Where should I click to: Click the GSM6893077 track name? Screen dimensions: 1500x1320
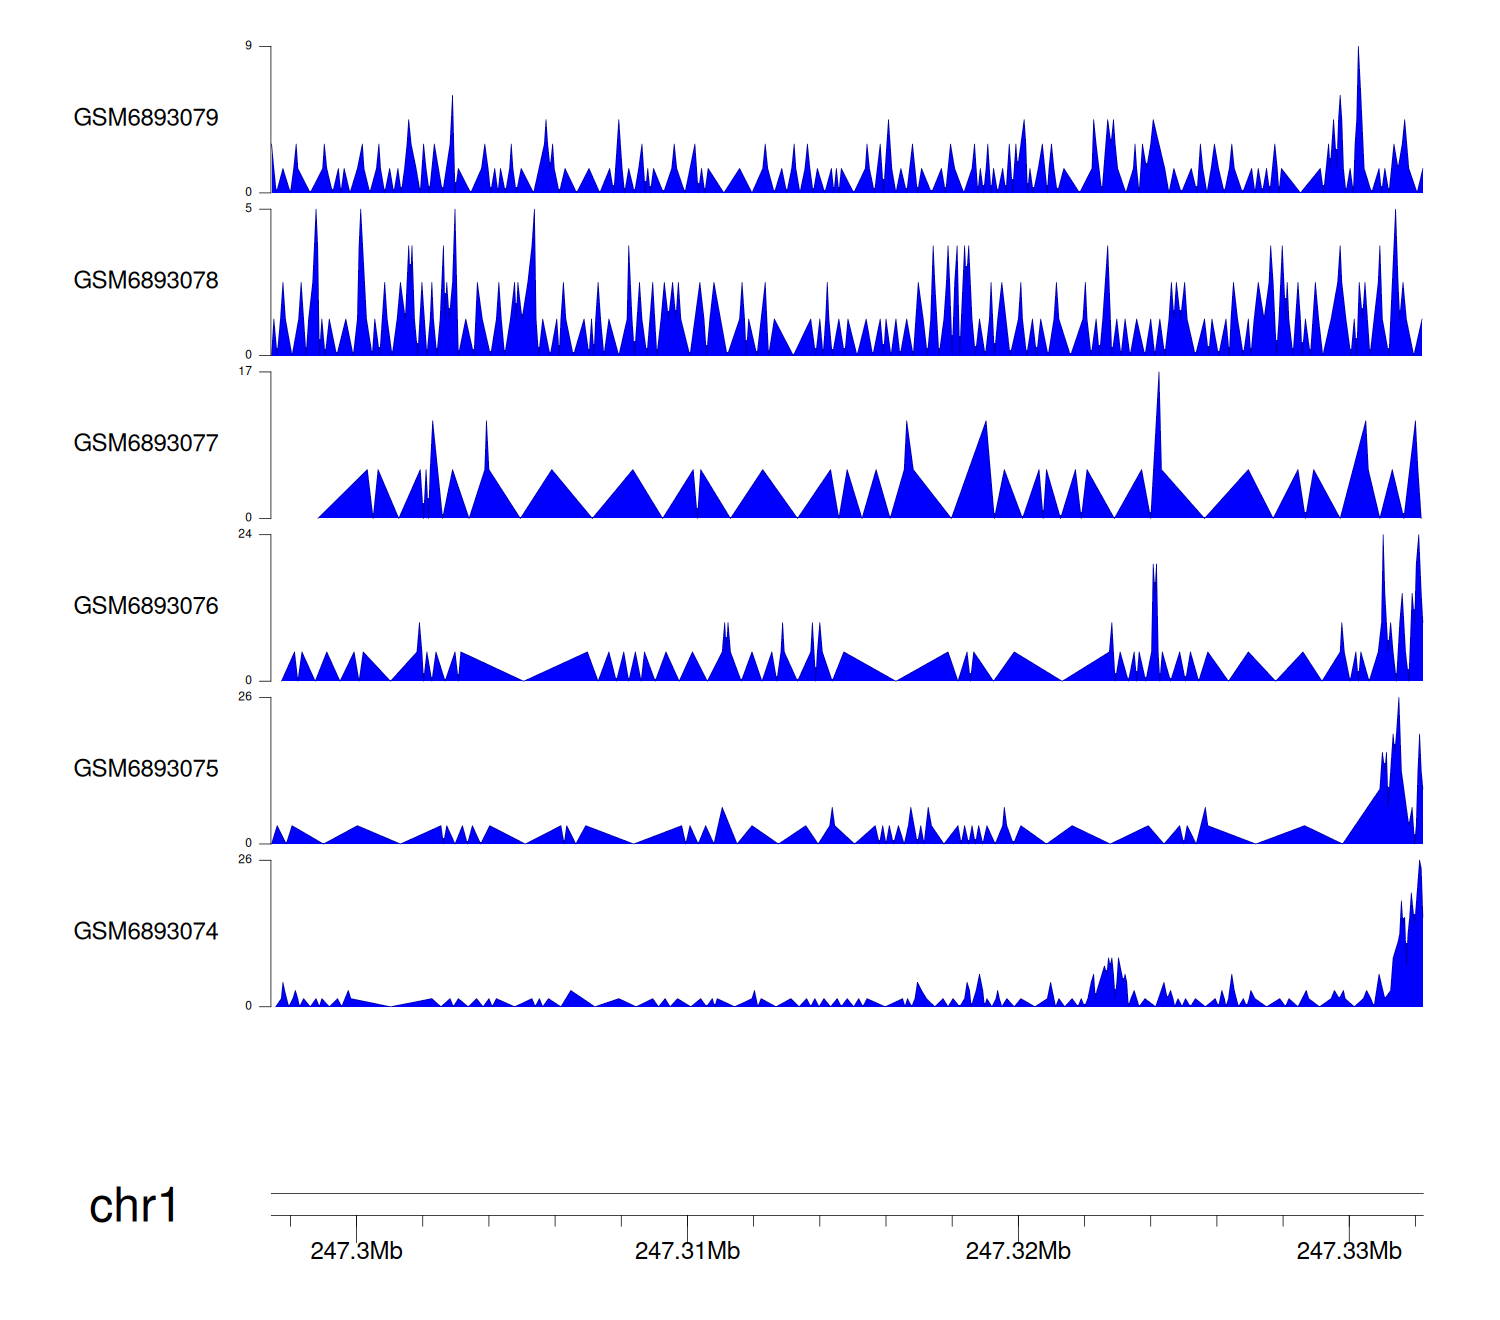coord(146,443)
